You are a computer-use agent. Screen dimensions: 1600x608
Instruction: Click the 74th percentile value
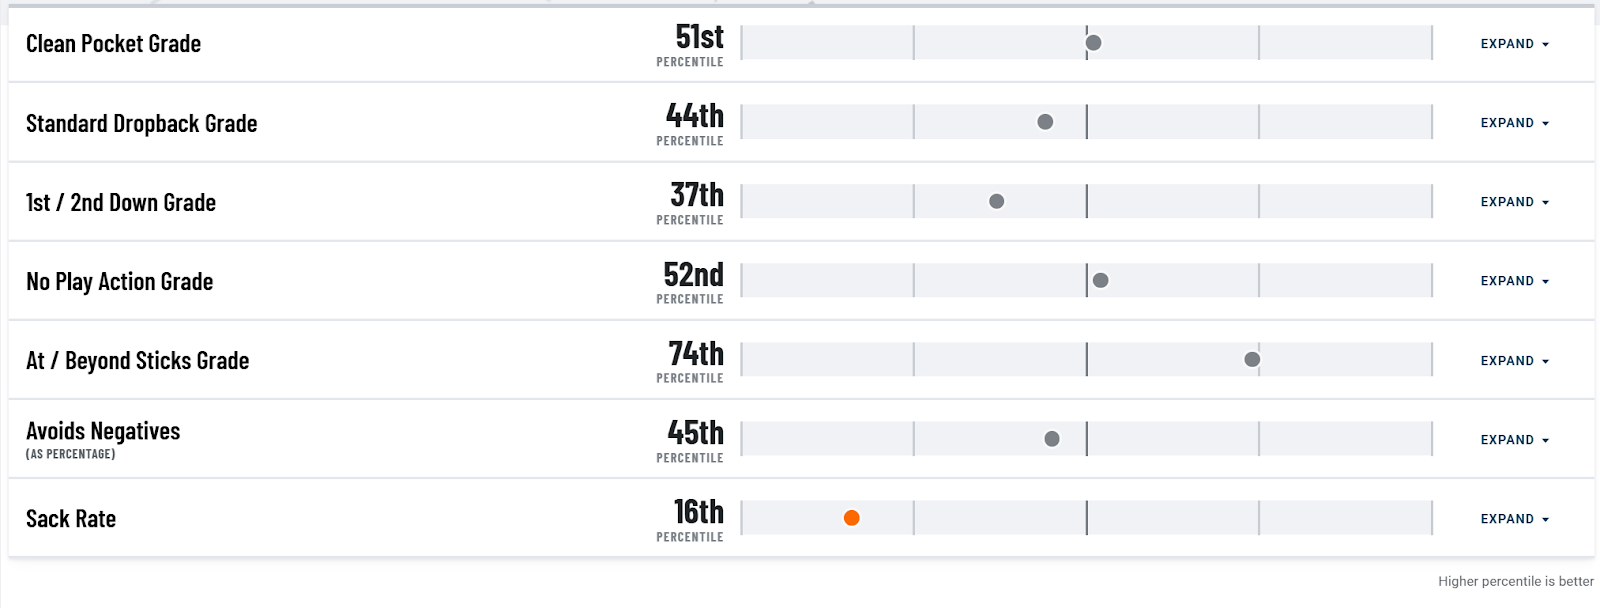696,354
